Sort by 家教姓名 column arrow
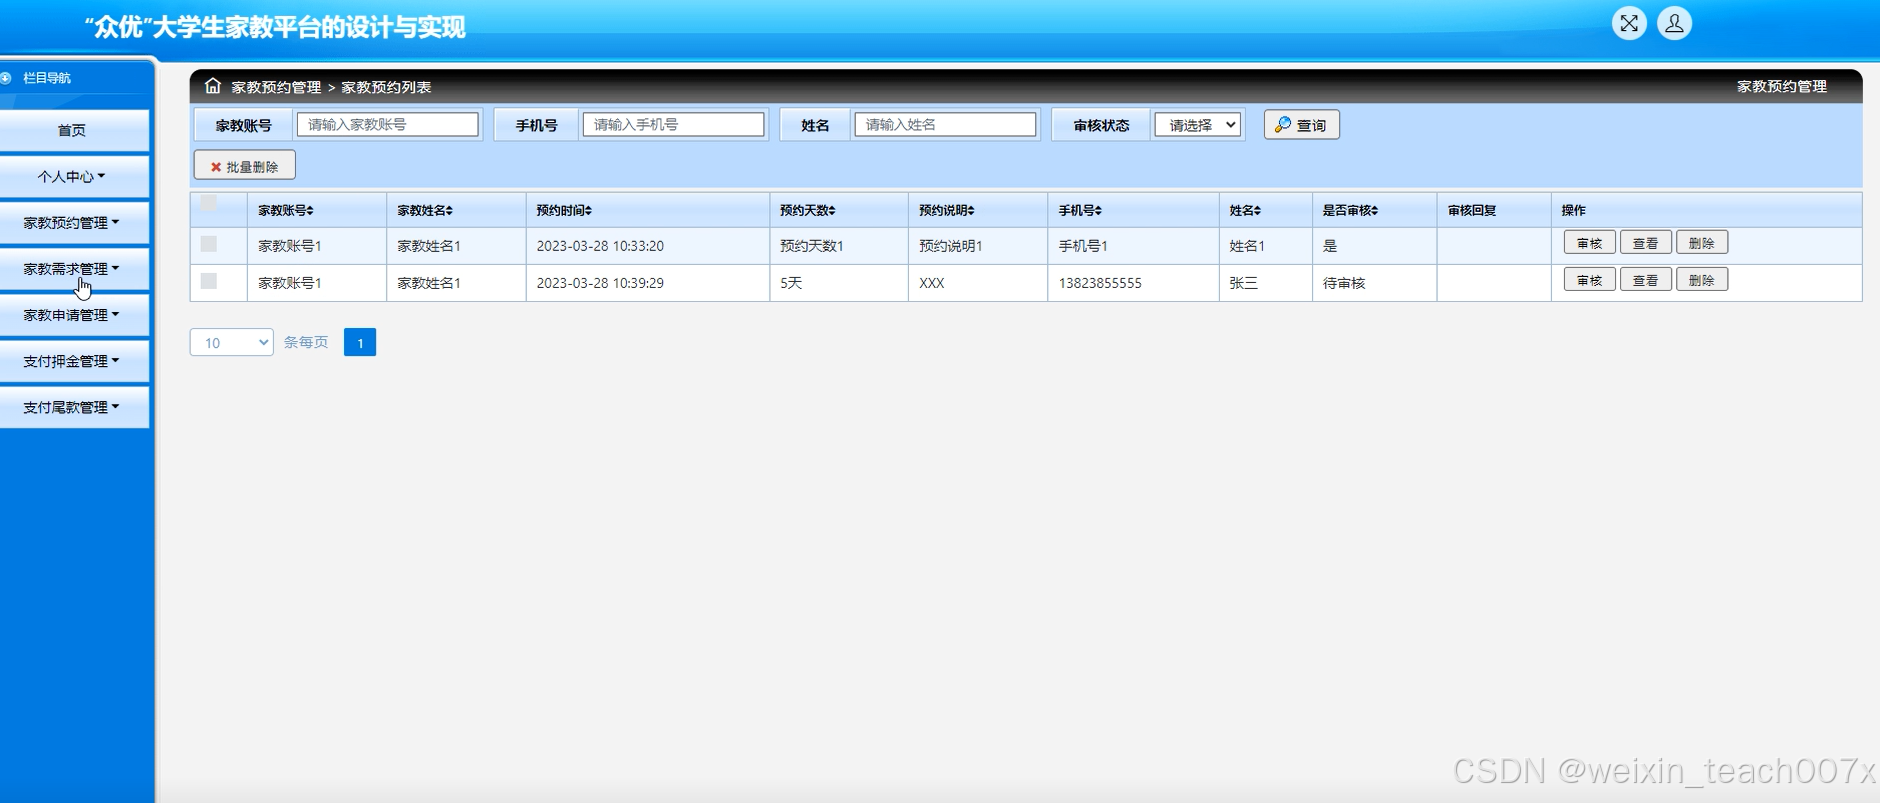Viewport: 1880px width, 803px height. pos(449,210)
